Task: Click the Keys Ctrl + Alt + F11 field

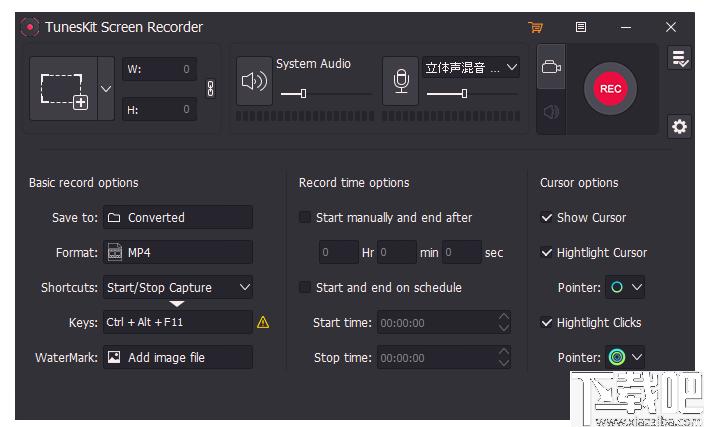Action: coord(178,323)
